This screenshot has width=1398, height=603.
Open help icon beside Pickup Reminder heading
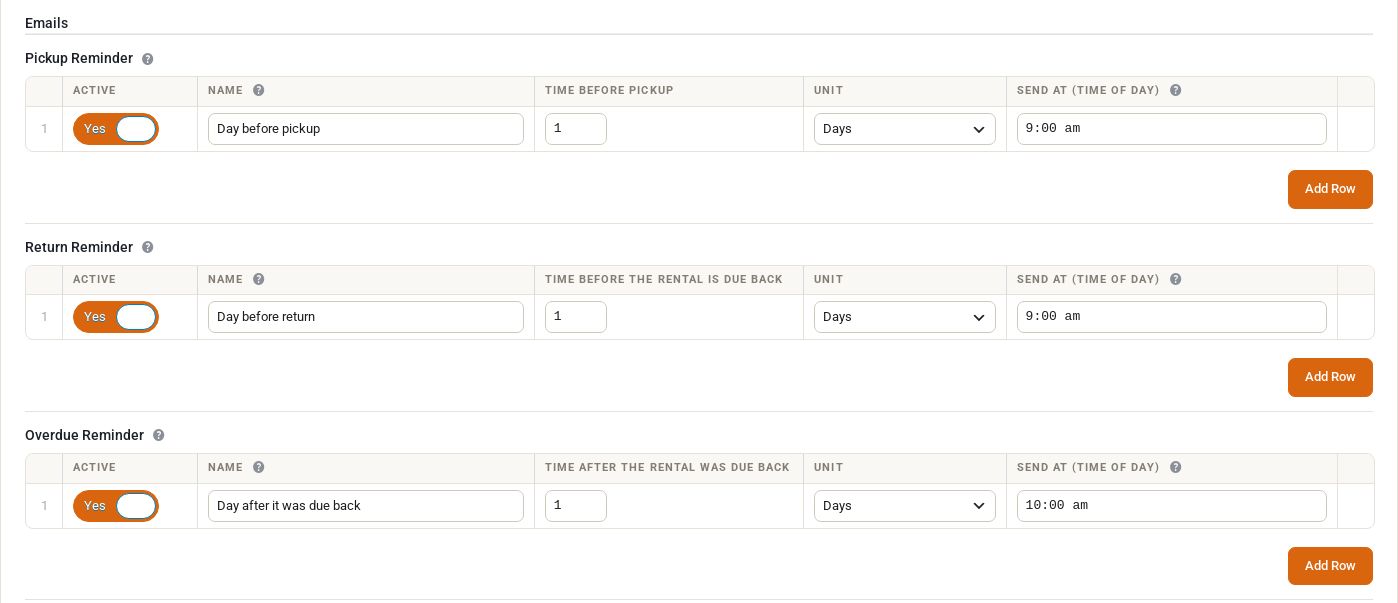[148, 59]
